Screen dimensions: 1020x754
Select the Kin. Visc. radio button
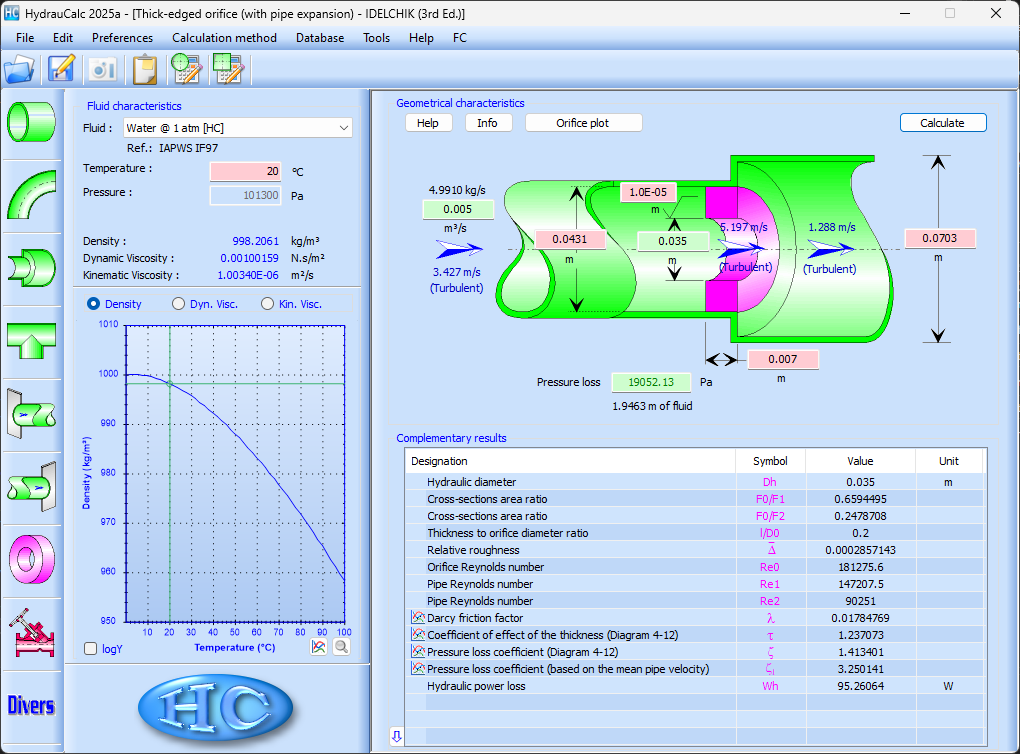click(267, 304)
